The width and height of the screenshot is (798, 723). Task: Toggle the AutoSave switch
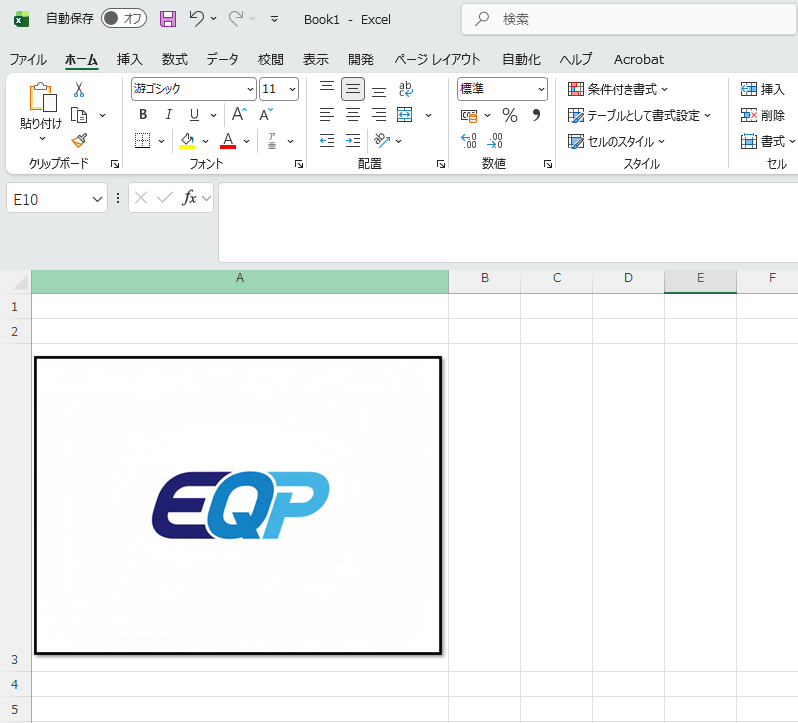[x=124, y=19]
